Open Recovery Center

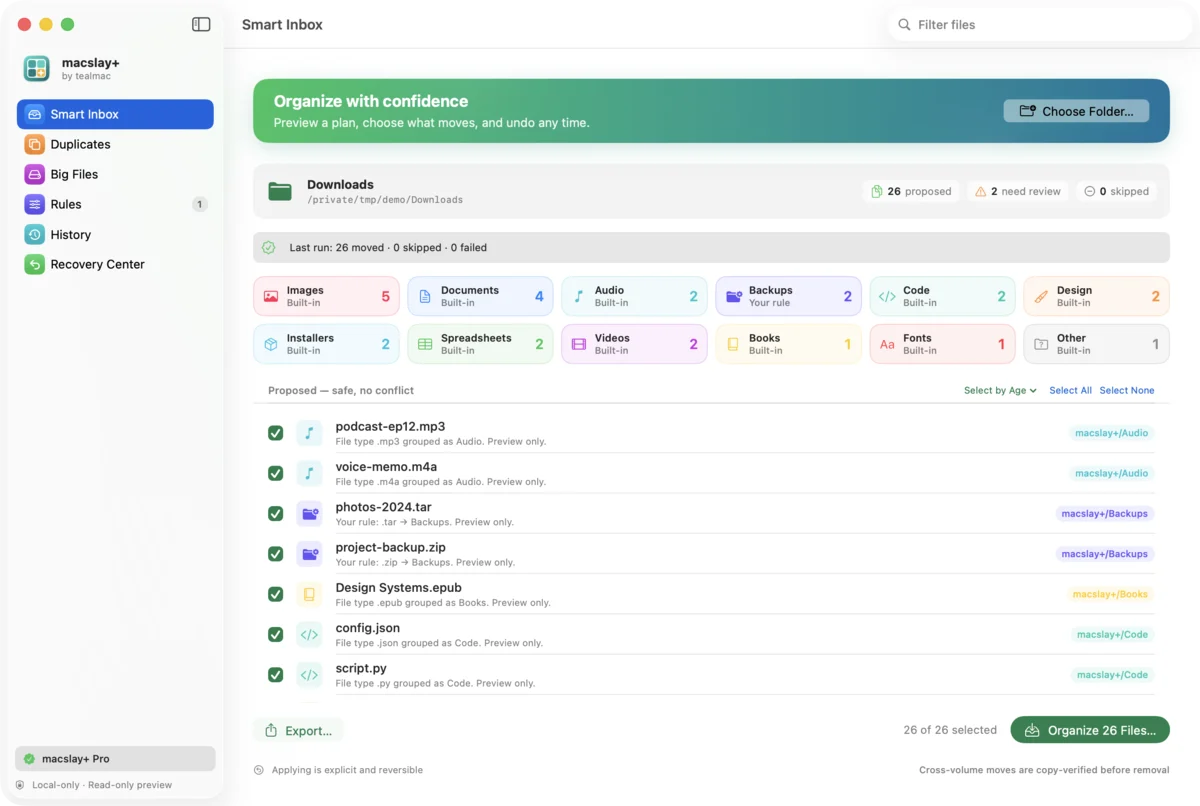tap(115, 264)
